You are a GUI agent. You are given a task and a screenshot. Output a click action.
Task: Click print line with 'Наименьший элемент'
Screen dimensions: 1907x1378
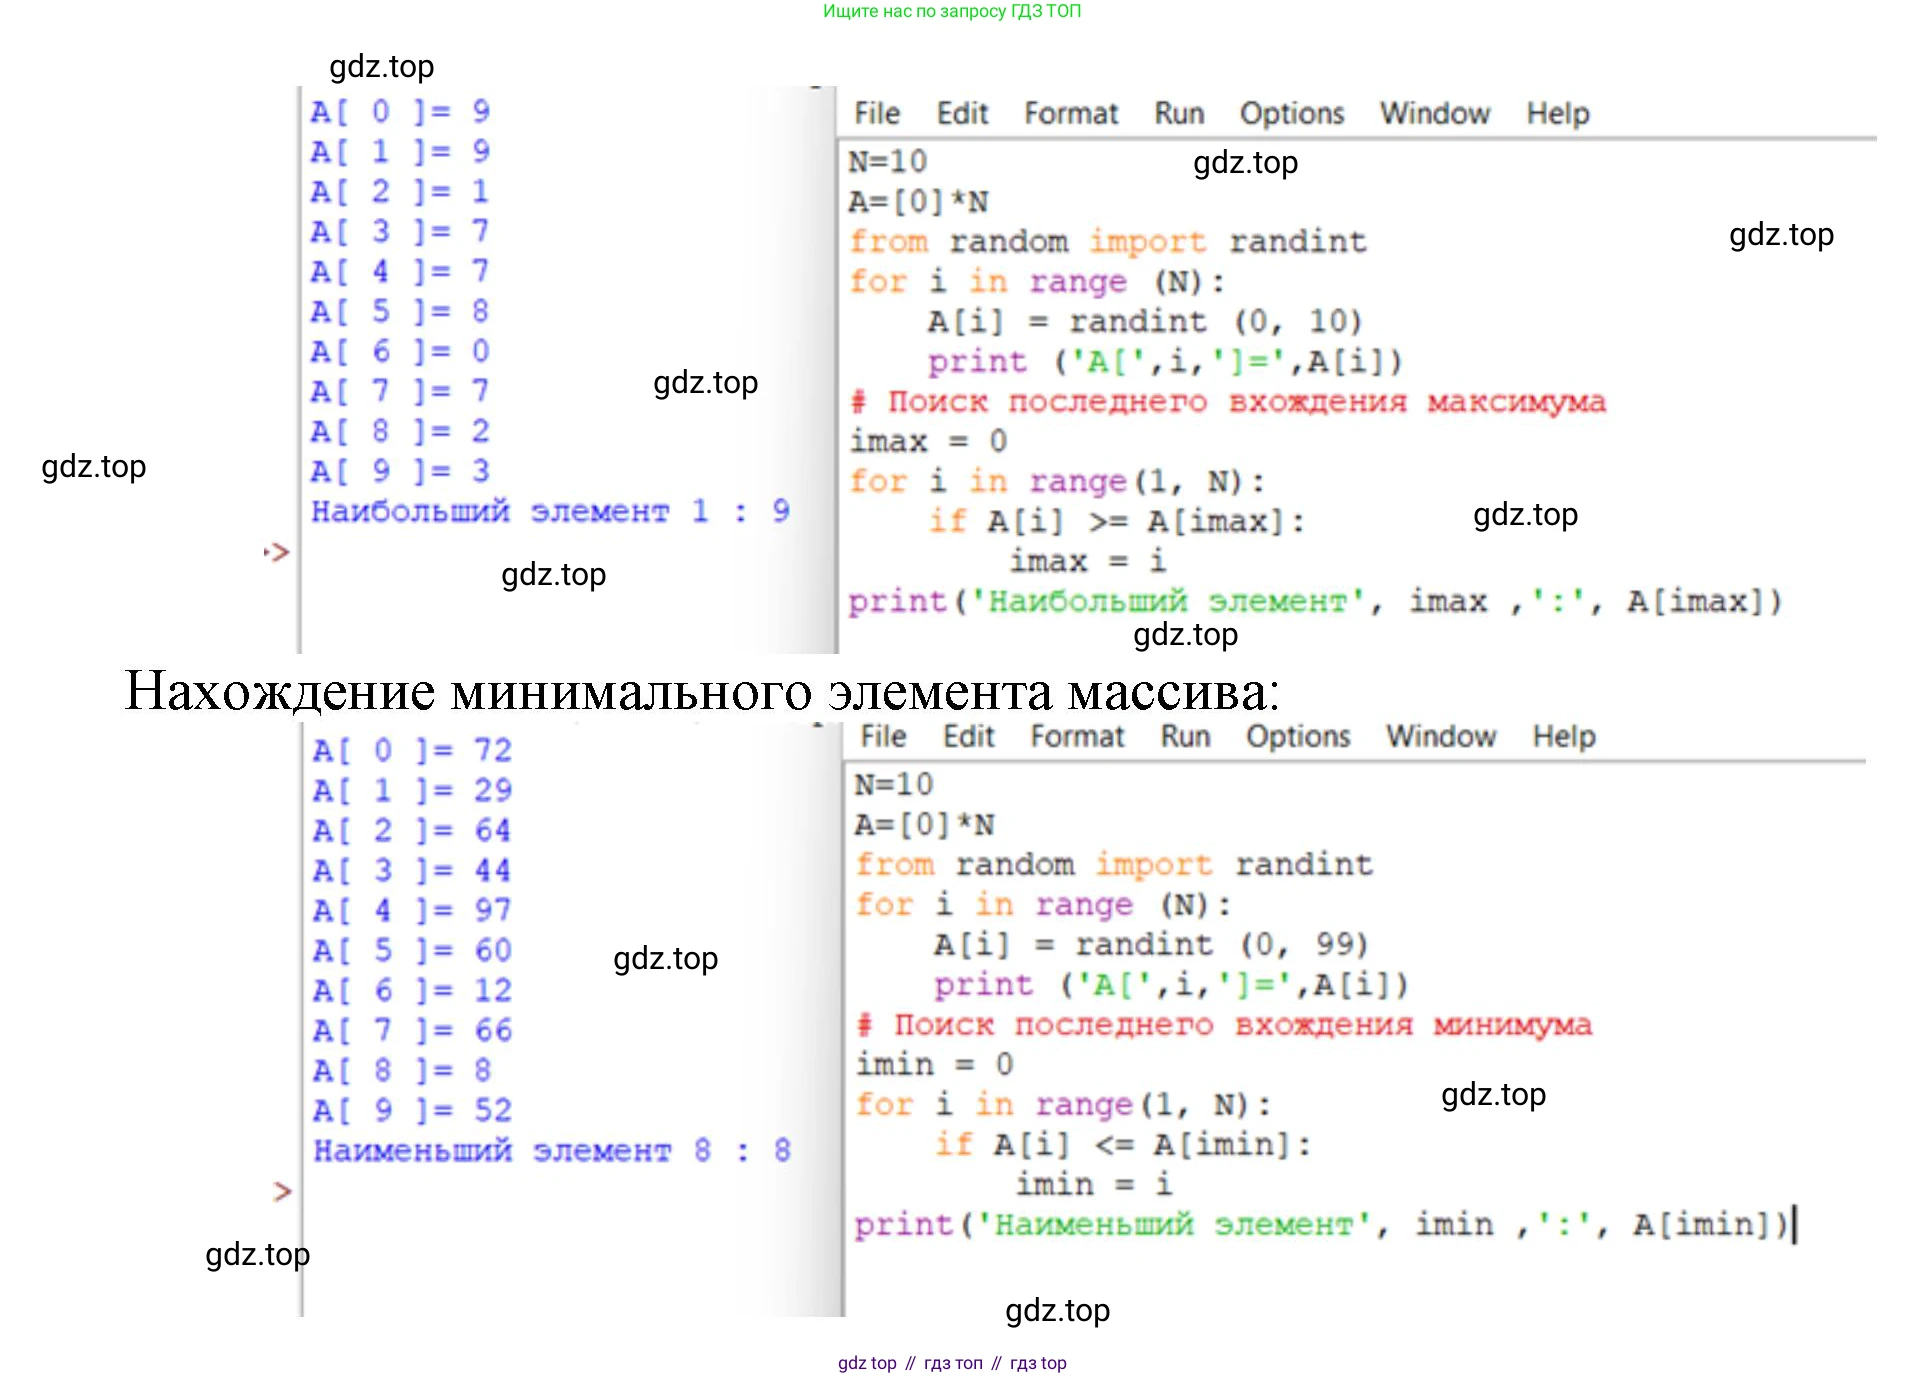point(1321,1224)
